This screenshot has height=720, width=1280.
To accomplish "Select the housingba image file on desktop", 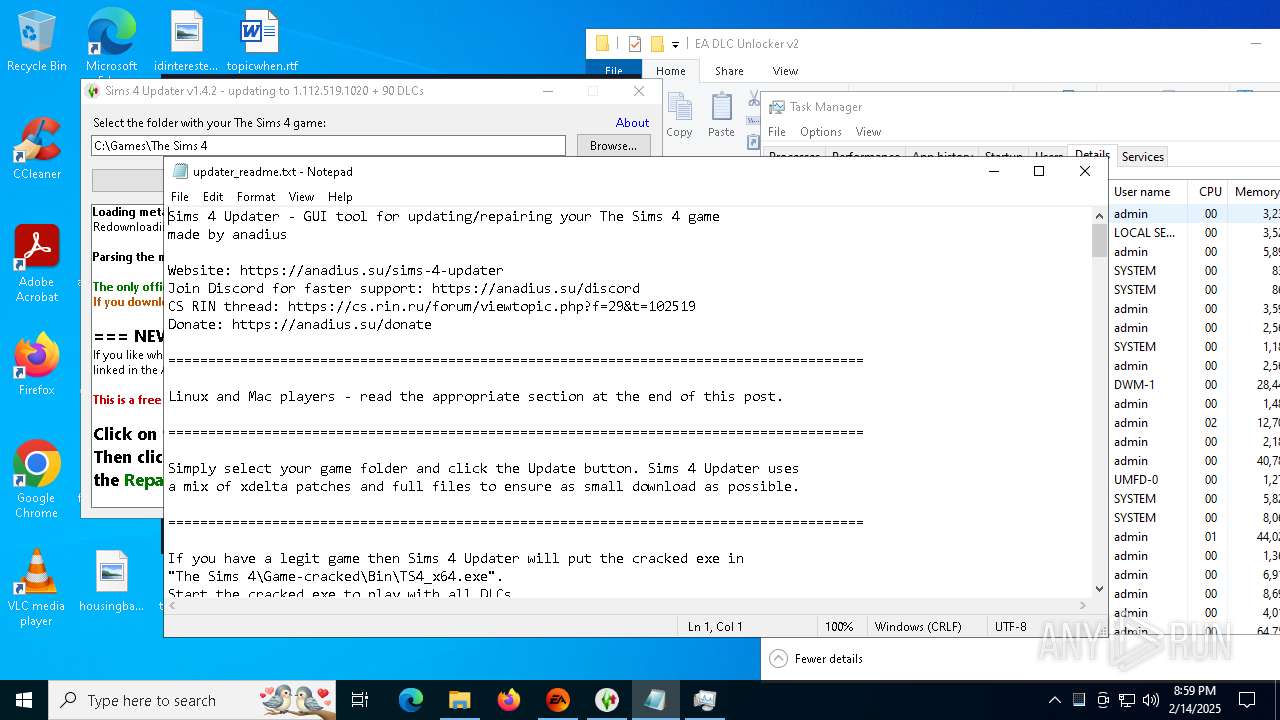I will pos(111,581).
